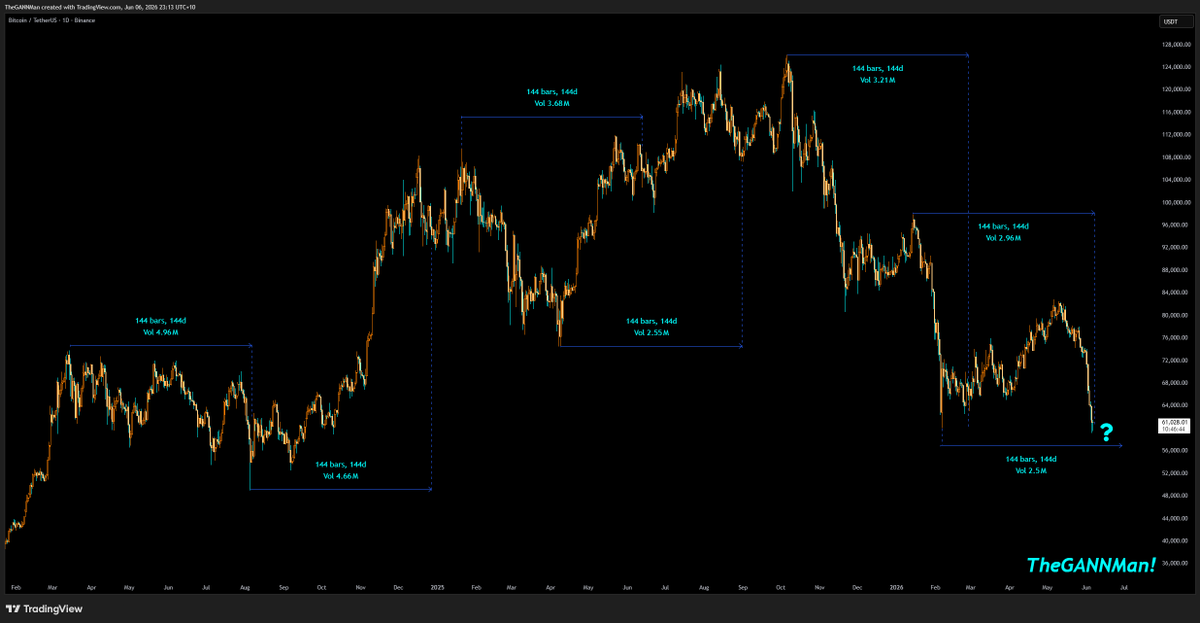Click the 76,000.00 price axis label

click(1174, 338)
